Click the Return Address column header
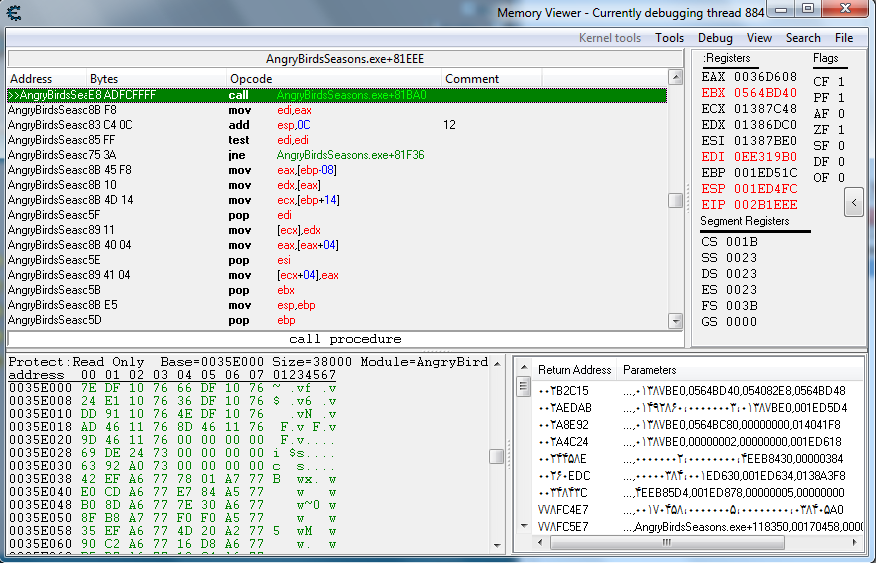876x563 pixels. click(x=574, y=370)
